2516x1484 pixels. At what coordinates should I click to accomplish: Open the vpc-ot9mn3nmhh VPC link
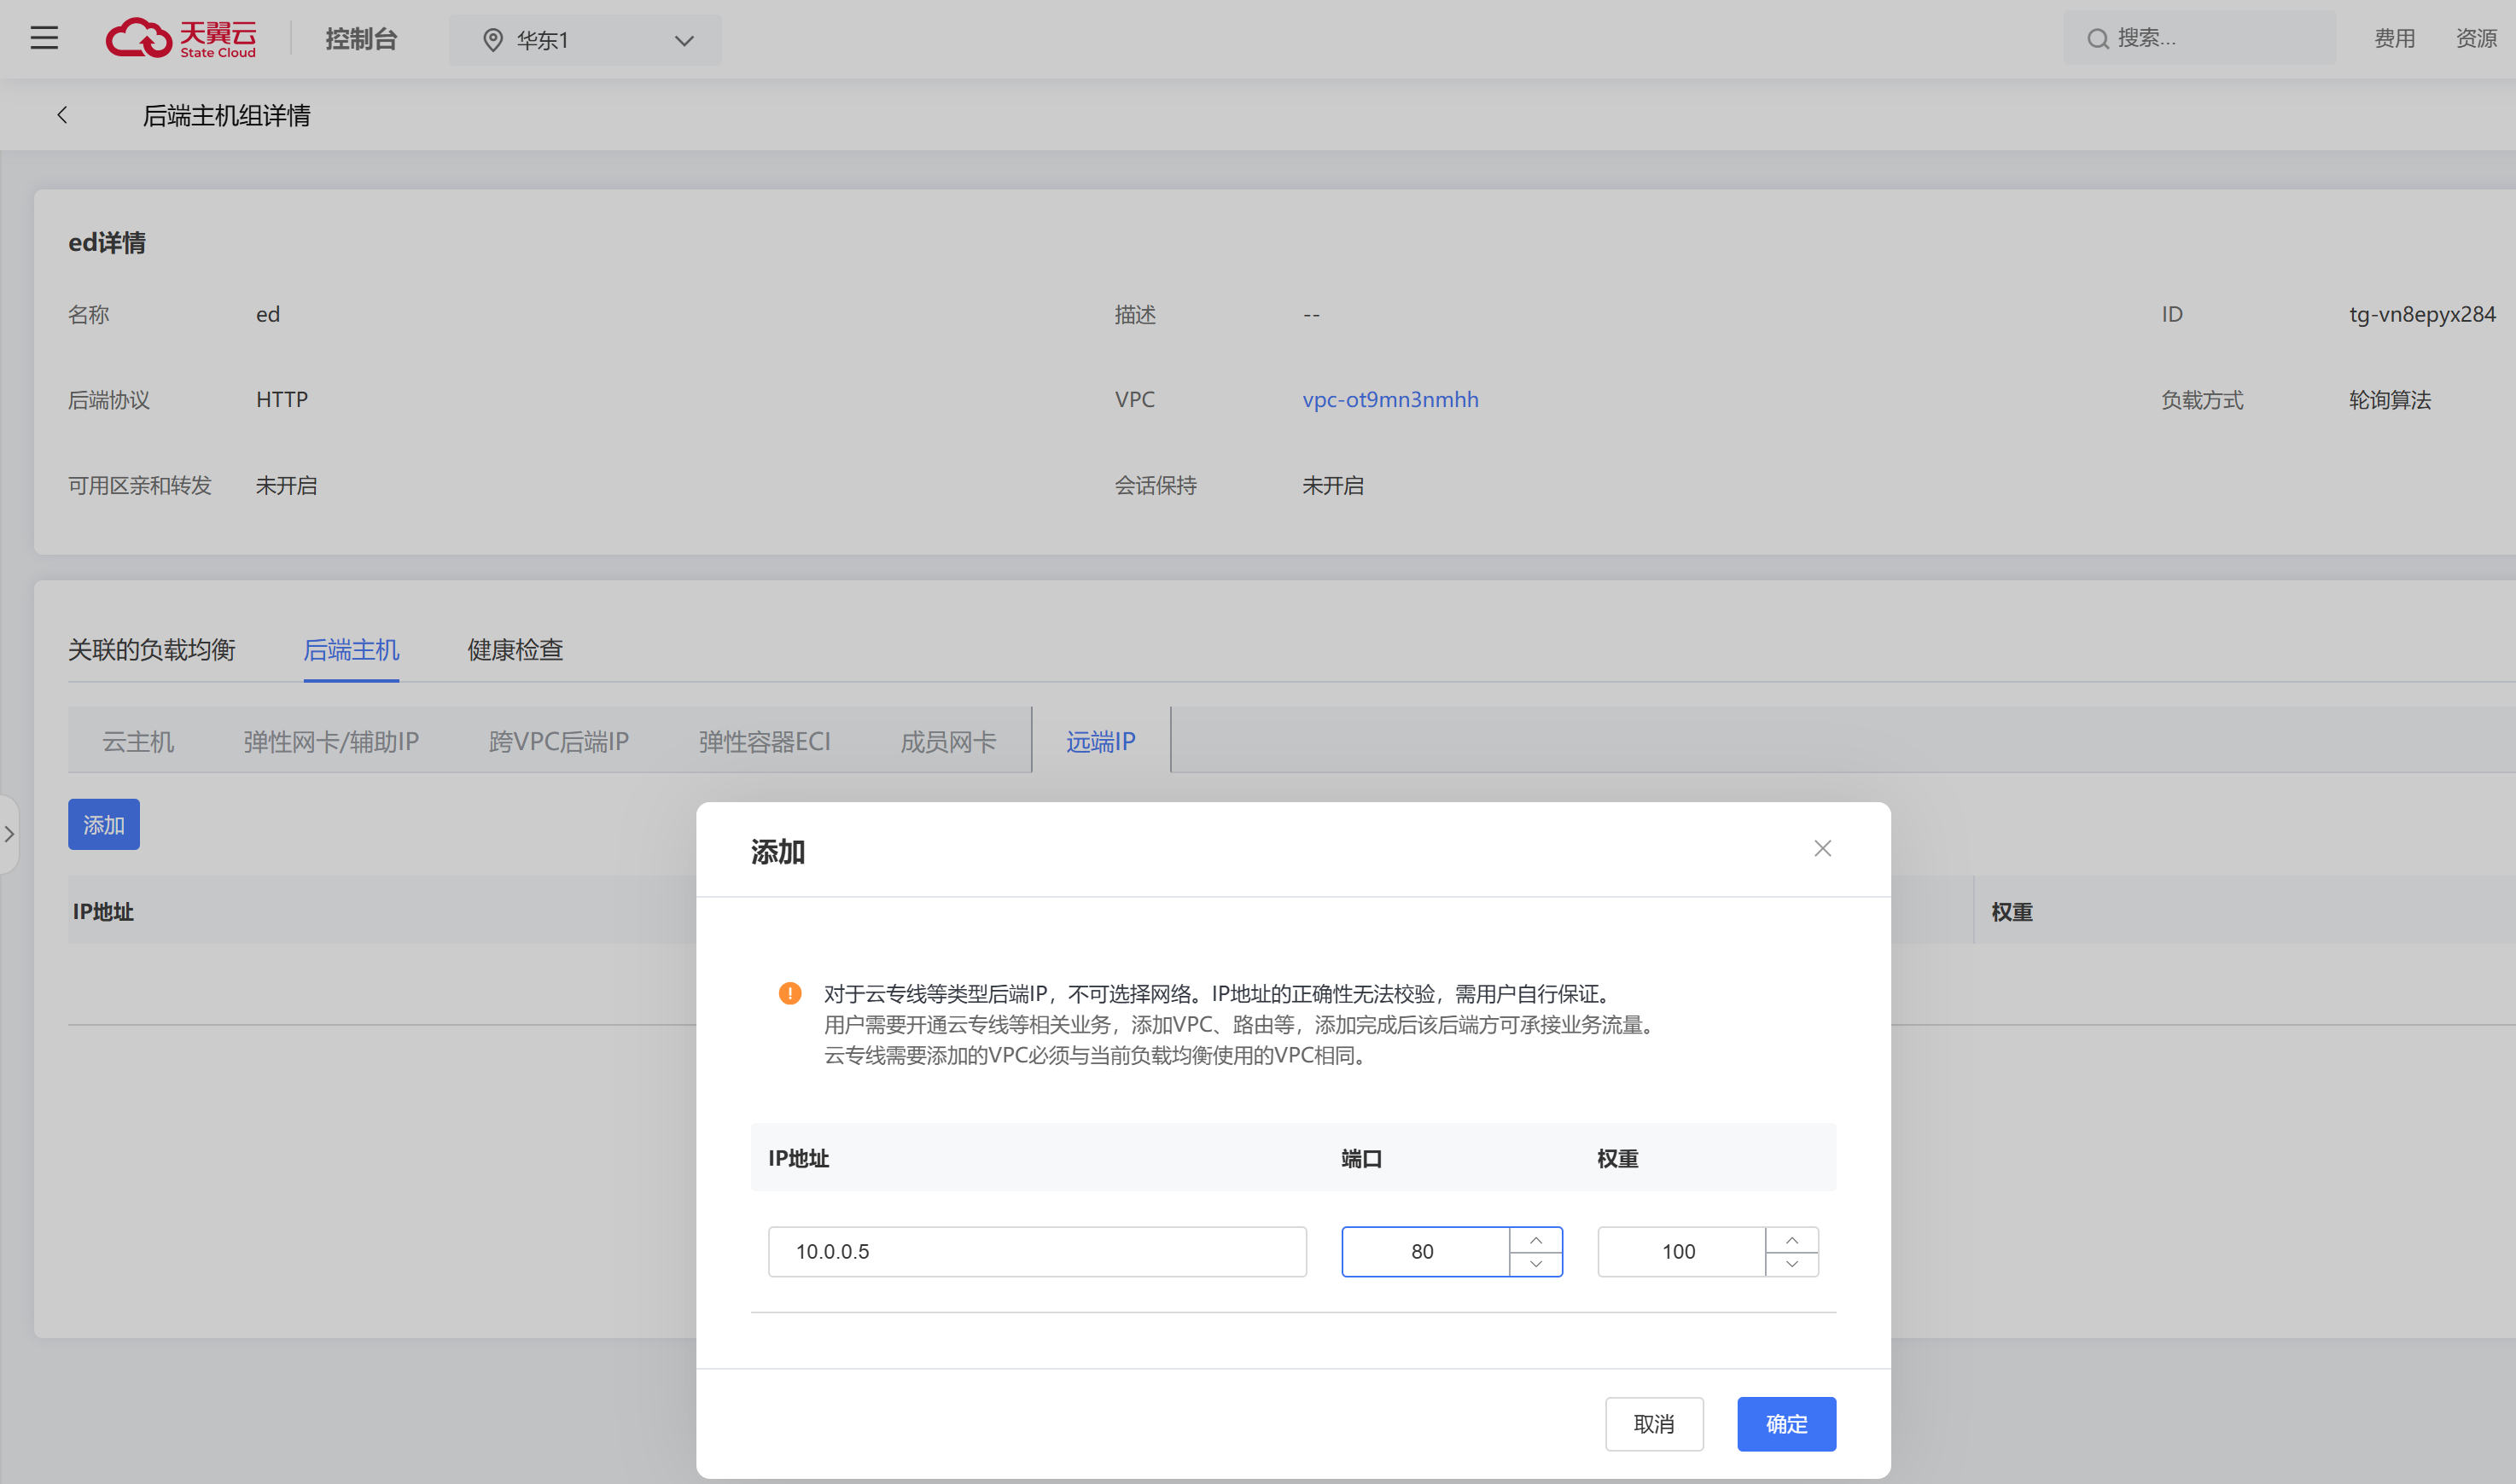[x=1389, y=399]
